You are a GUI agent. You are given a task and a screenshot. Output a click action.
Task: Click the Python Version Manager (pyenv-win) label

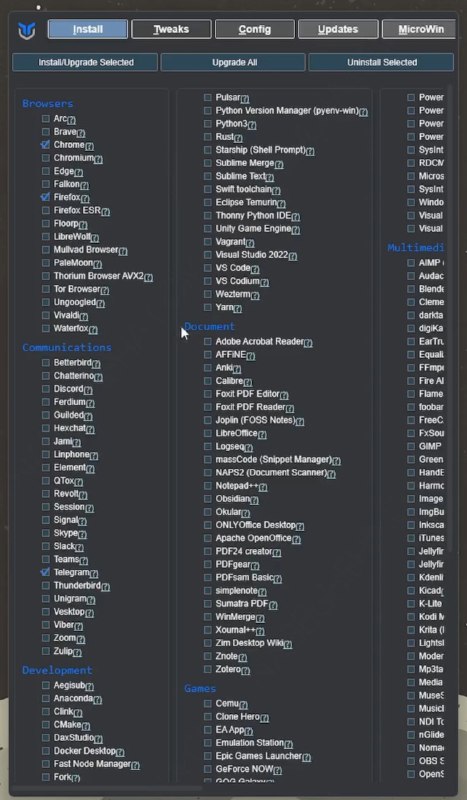coord(287,110)
